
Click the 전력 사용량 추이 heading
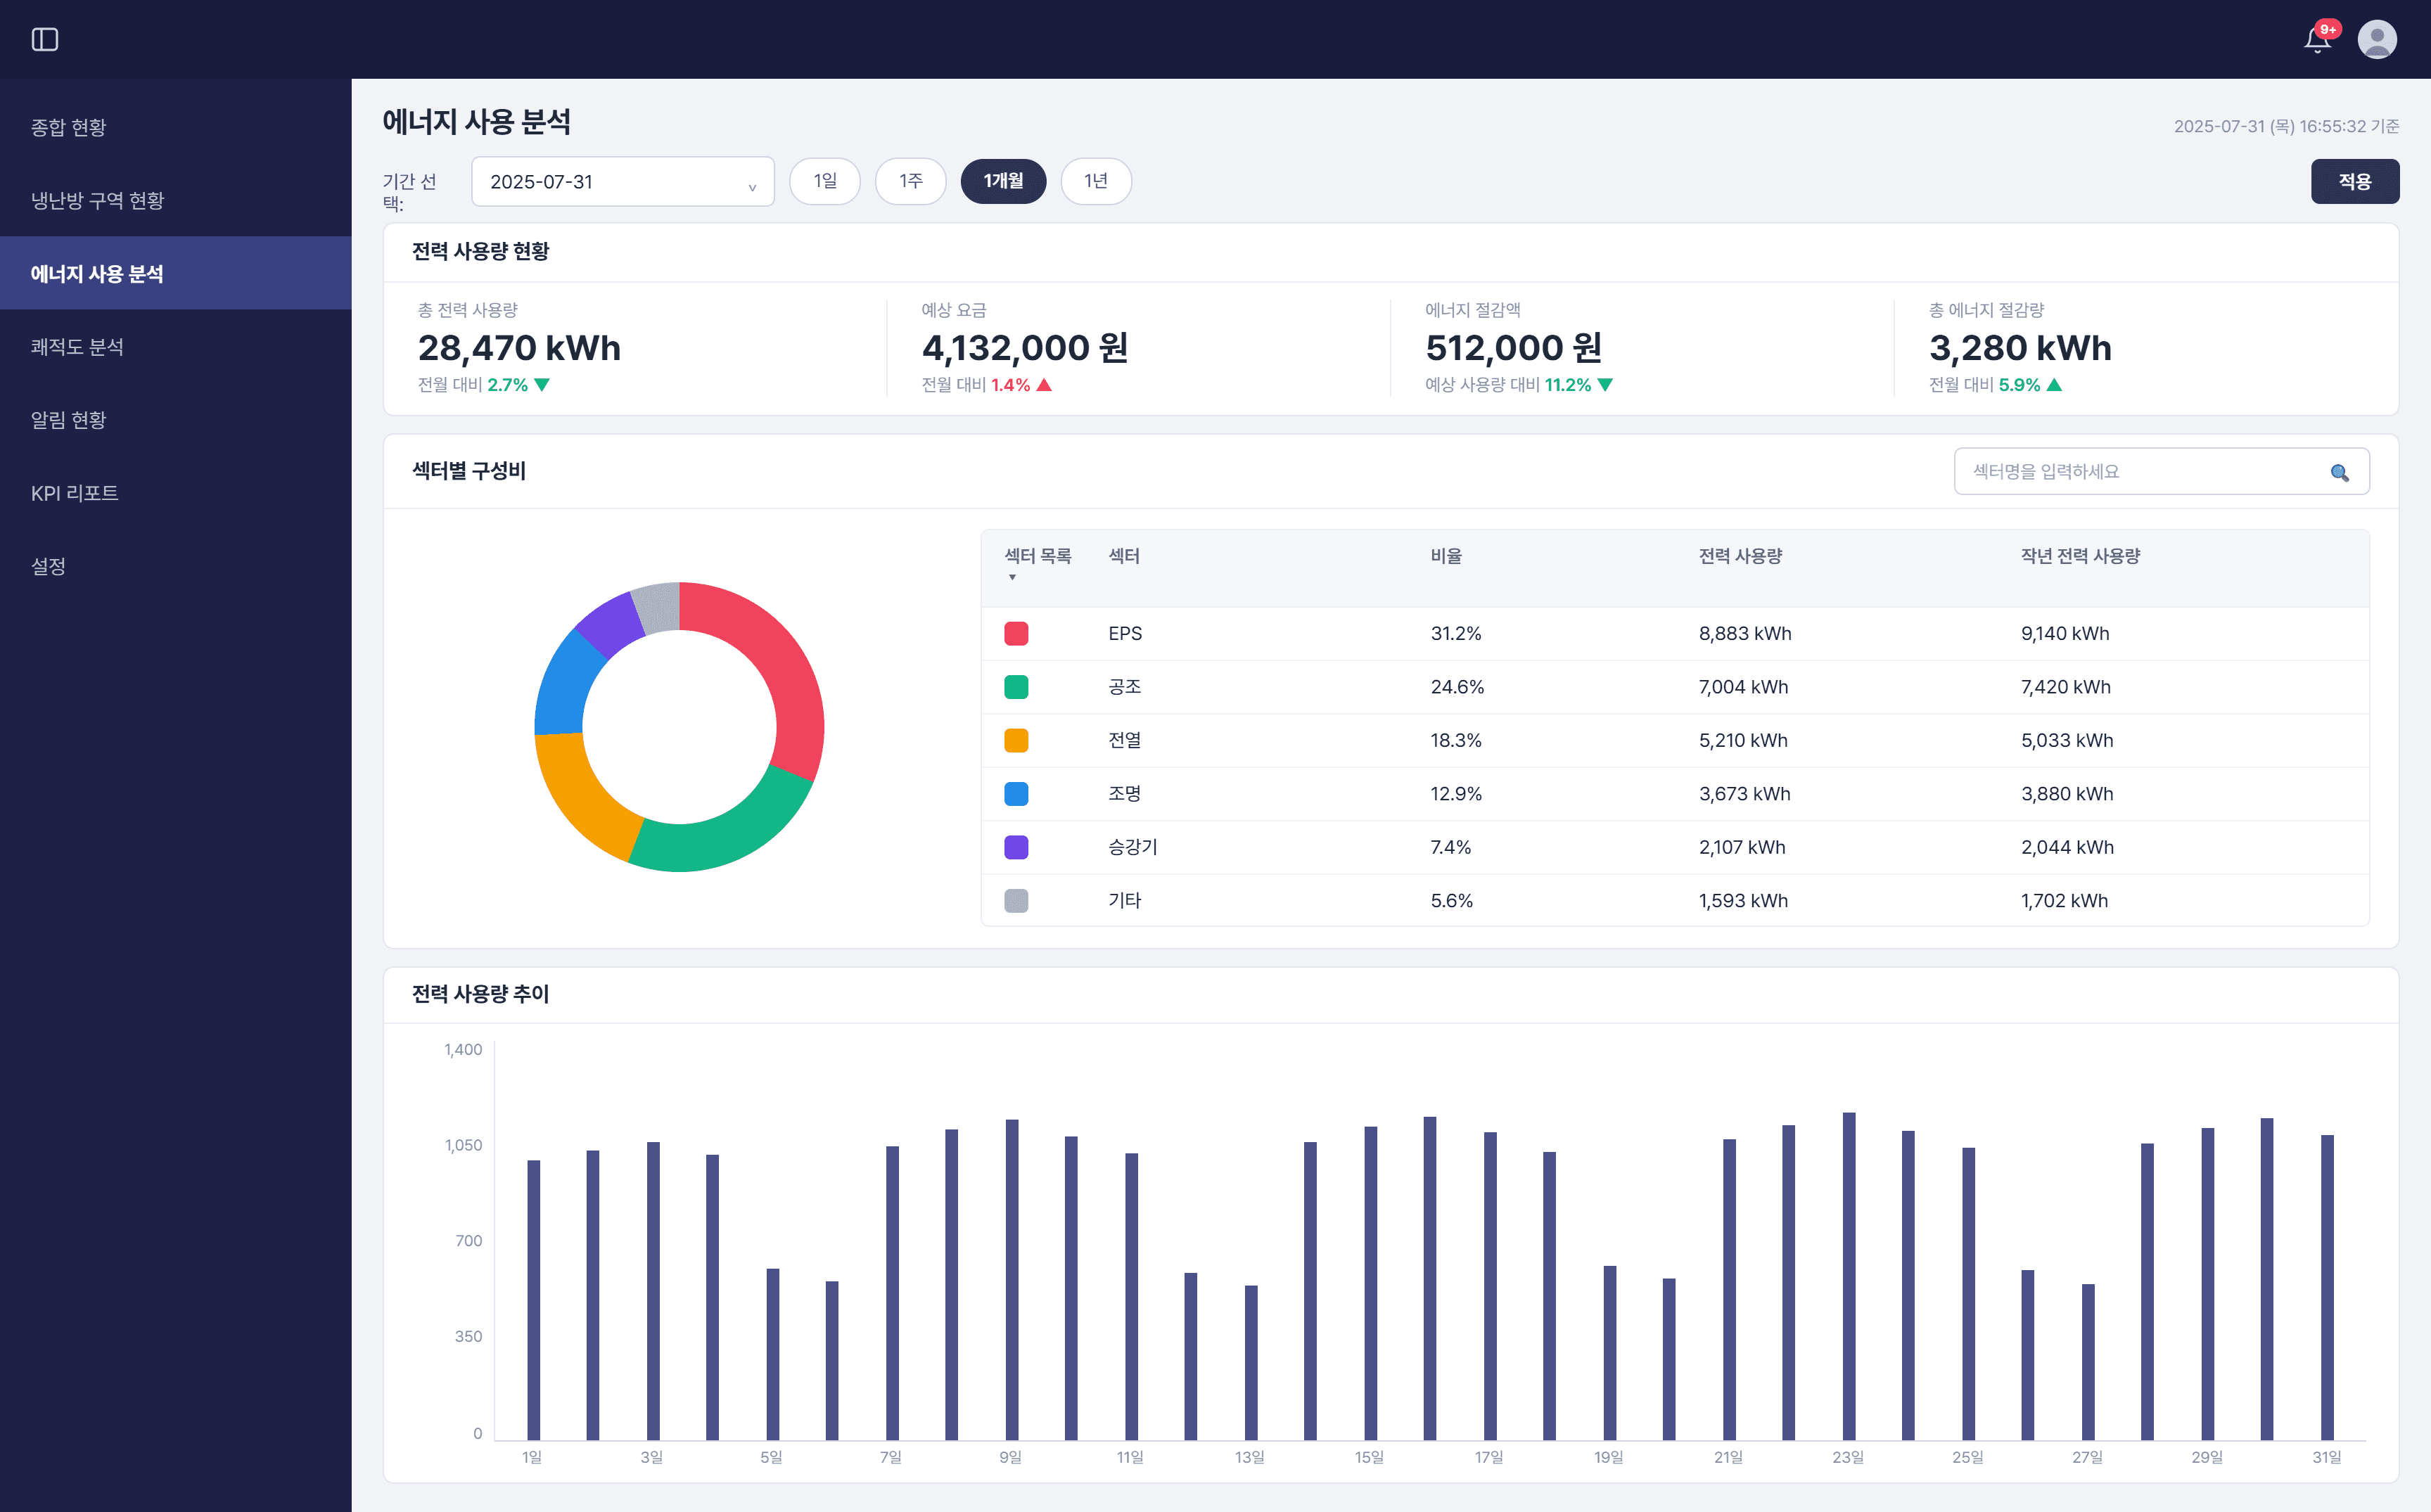click(481, 994)
